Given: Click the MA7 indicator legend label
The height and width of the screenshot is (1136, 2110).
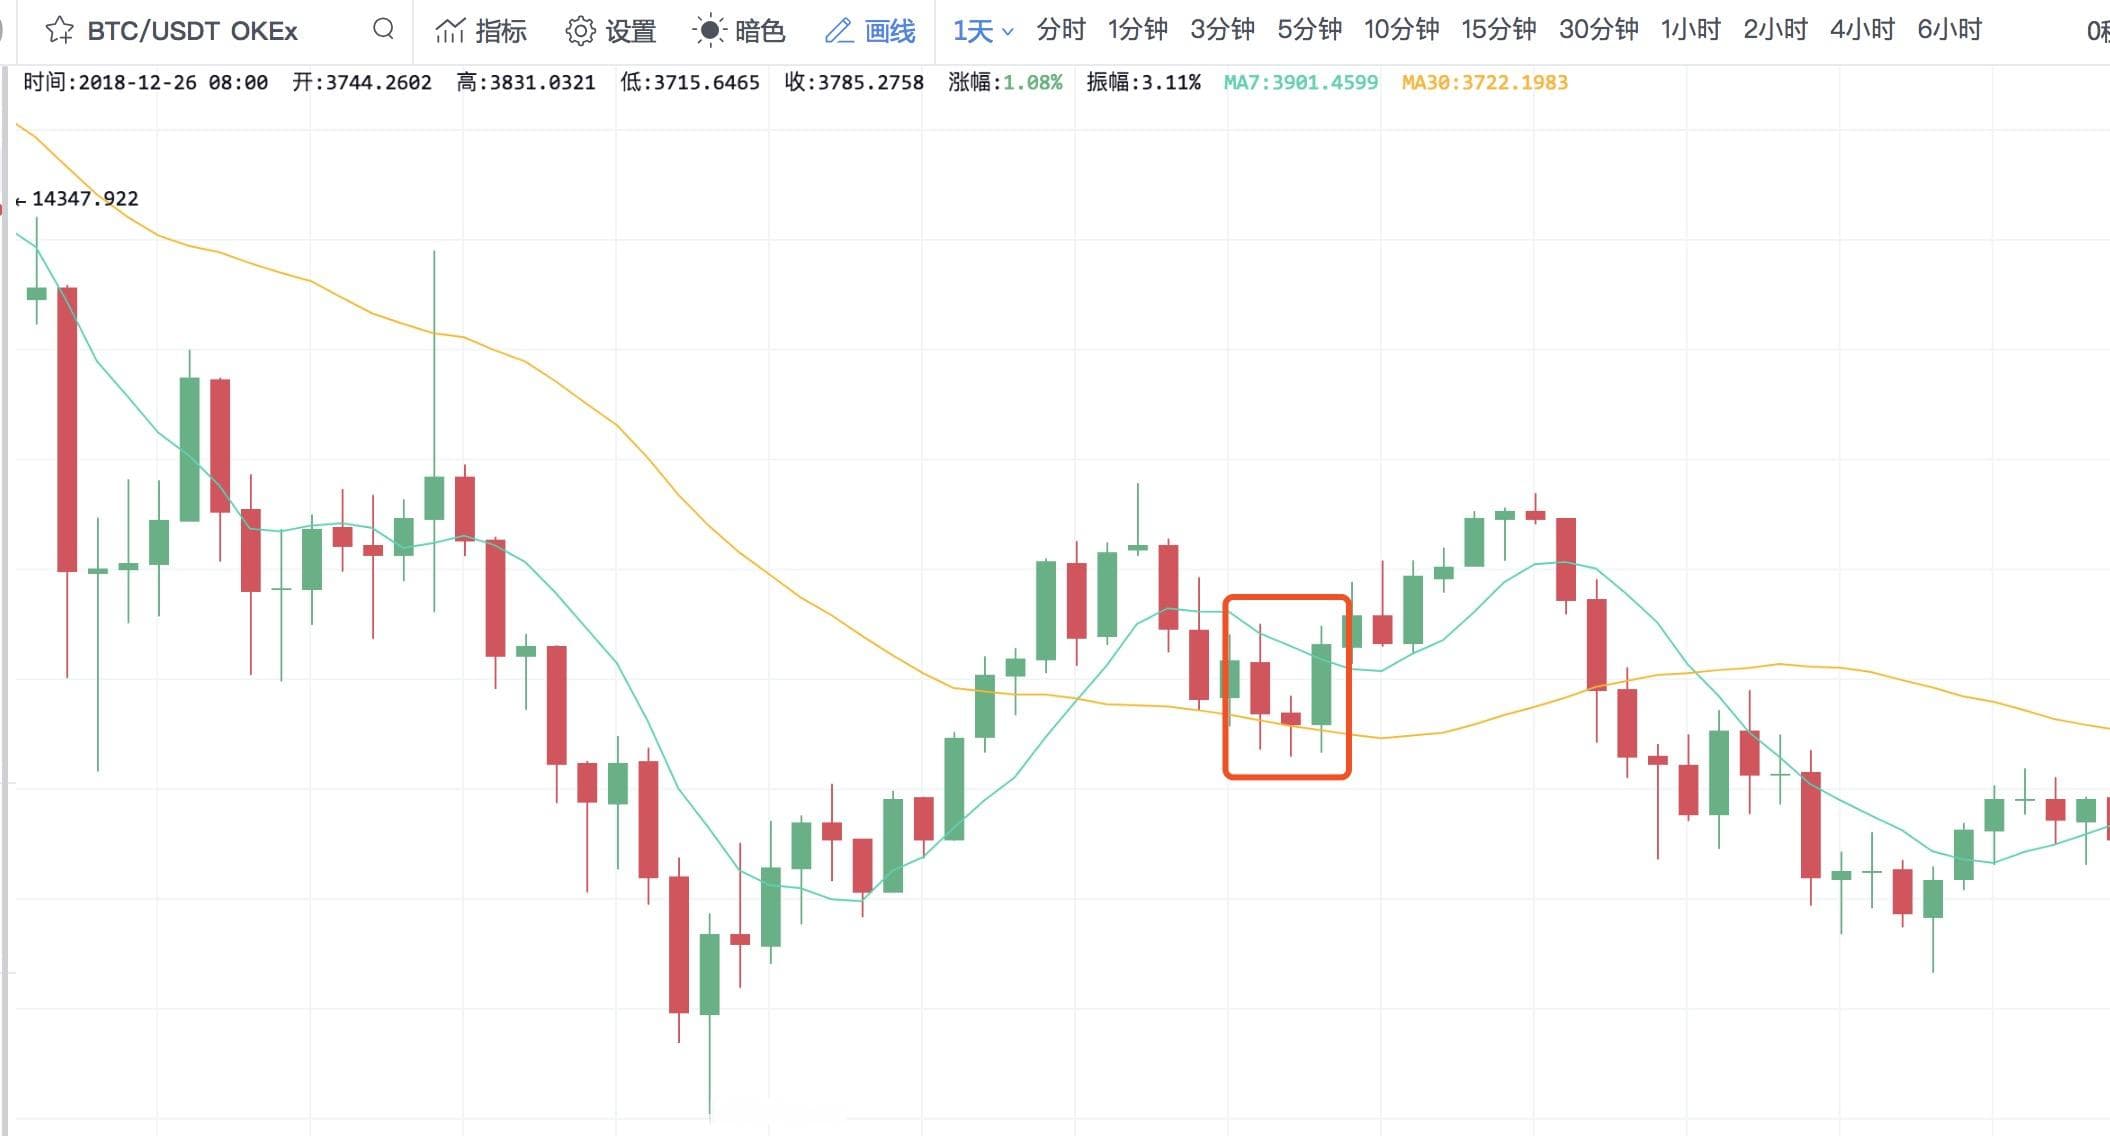Looking at the screenshot, I should click(x=1300, y=83).
